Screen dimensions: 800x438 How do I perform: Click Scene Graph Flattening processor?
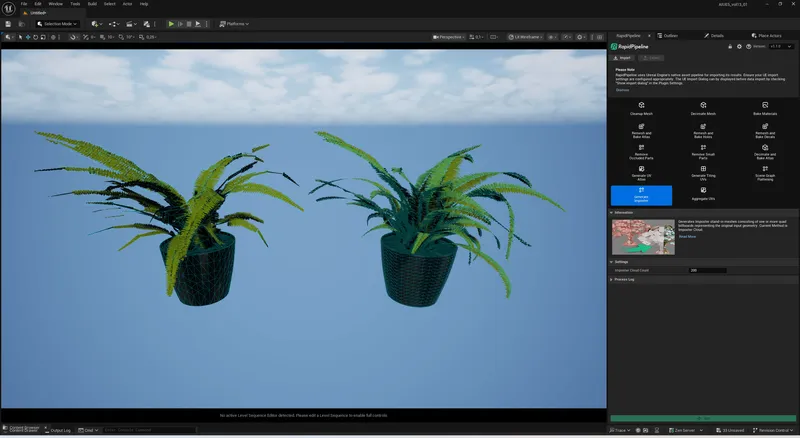pos(764,172)
